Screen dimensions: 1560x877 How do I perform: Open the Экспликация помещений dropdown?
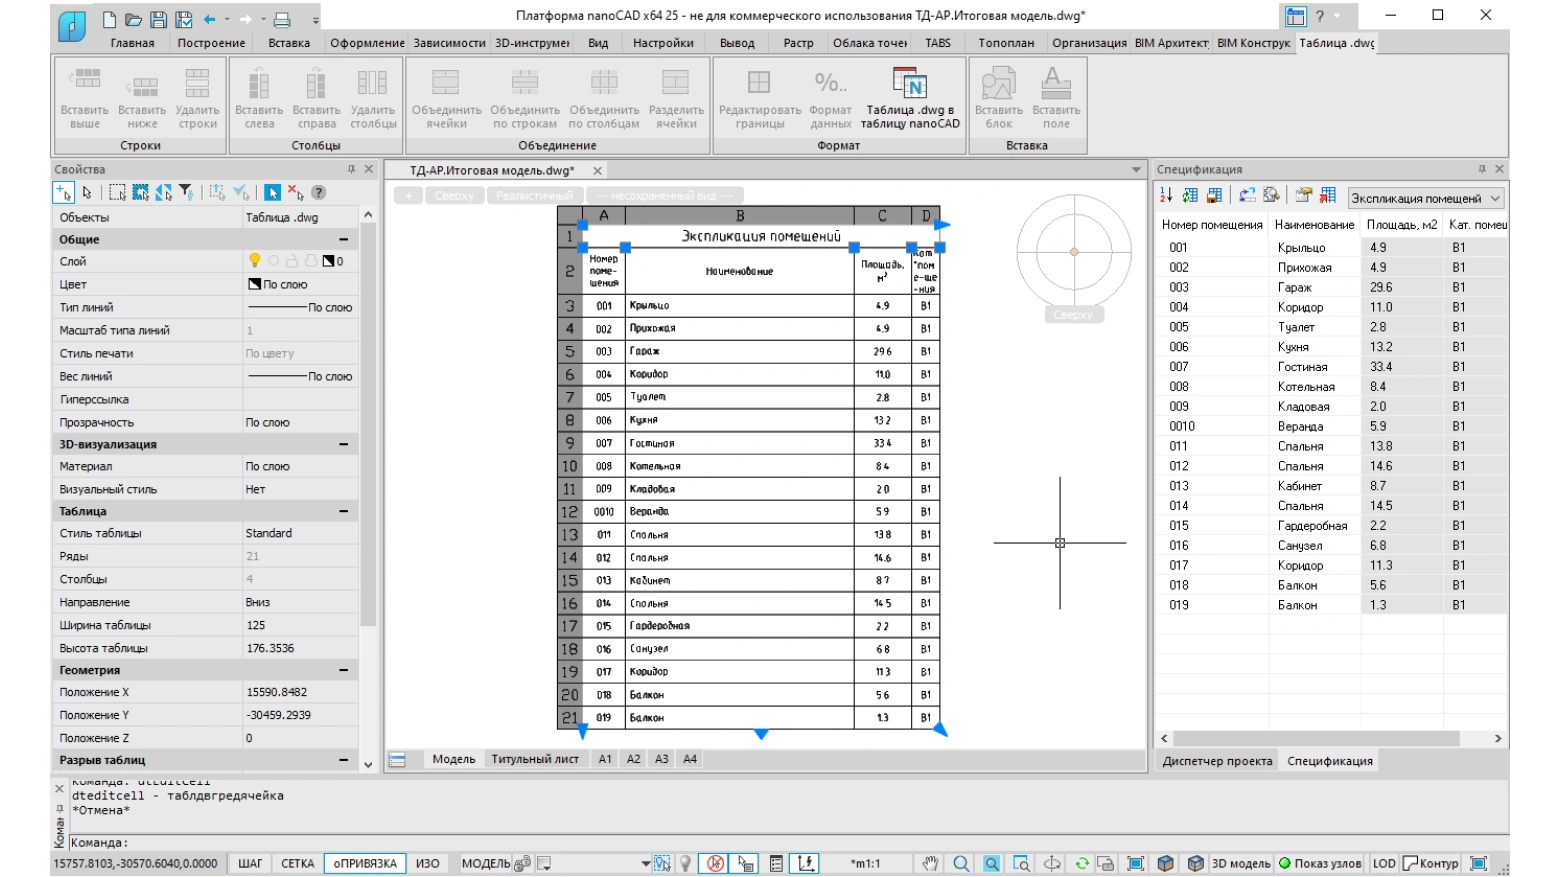pos(1425,198)
